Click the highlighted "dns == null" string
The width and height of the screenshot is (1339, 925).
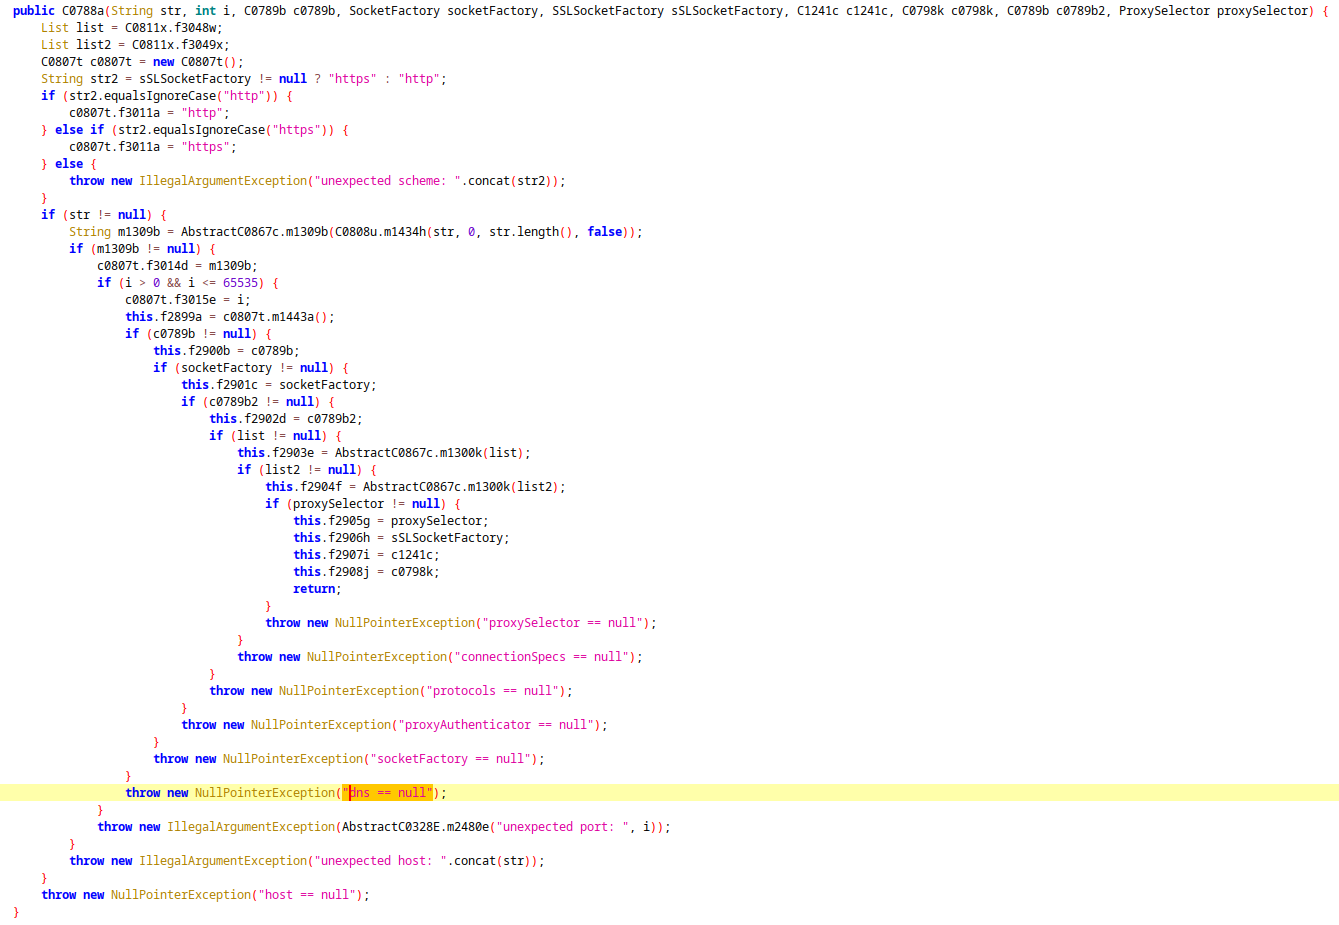click(389, 793)
